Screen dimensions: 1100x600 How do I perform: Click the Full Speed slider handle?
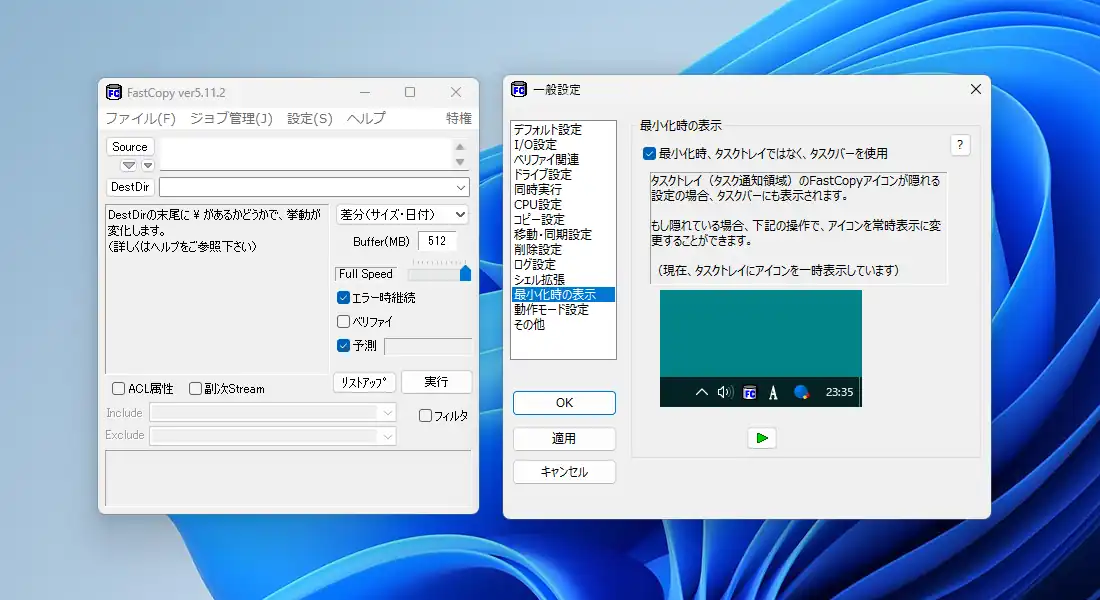tap(465, 274)
